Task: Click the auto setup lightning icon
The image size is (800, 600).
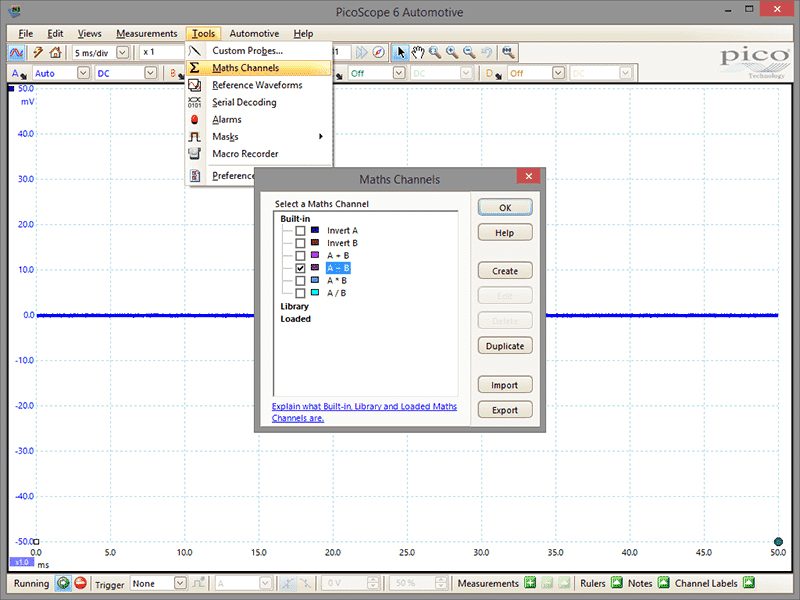Action: pyautogui.click(x=38, y=52)
